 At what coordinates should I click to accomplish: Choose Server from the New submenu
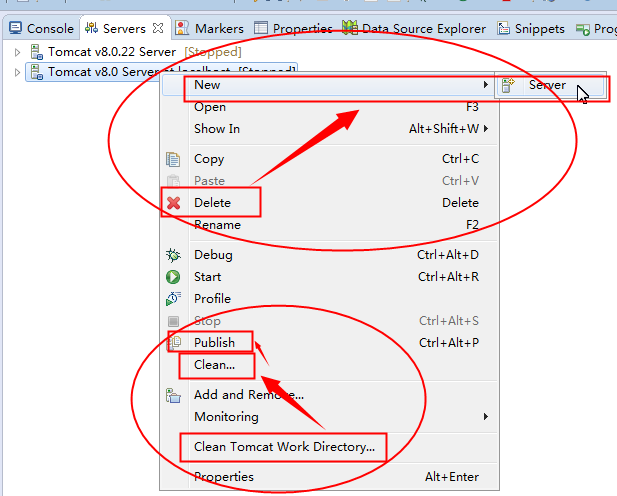tap(550, 85)
